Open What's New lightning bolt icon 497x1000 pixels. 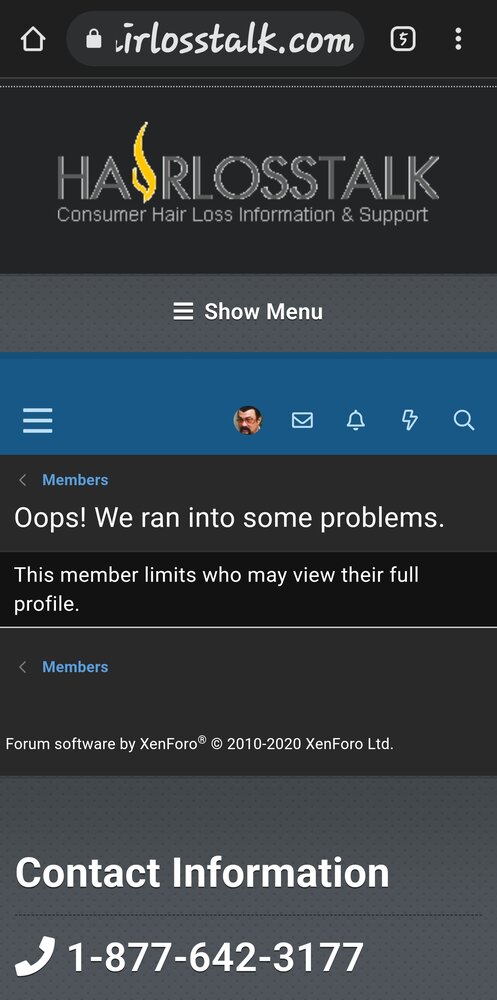click(x=410, y=420)
